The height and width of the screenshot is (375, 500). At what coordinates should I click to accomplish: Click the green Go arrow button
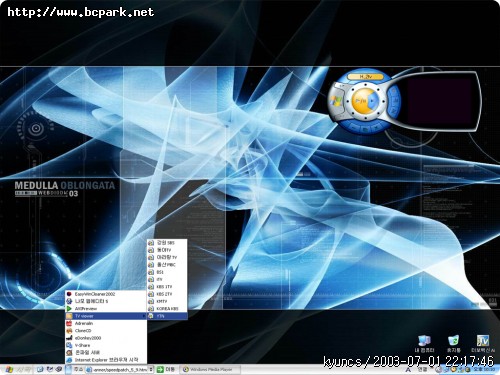click(x=160, y=369)
